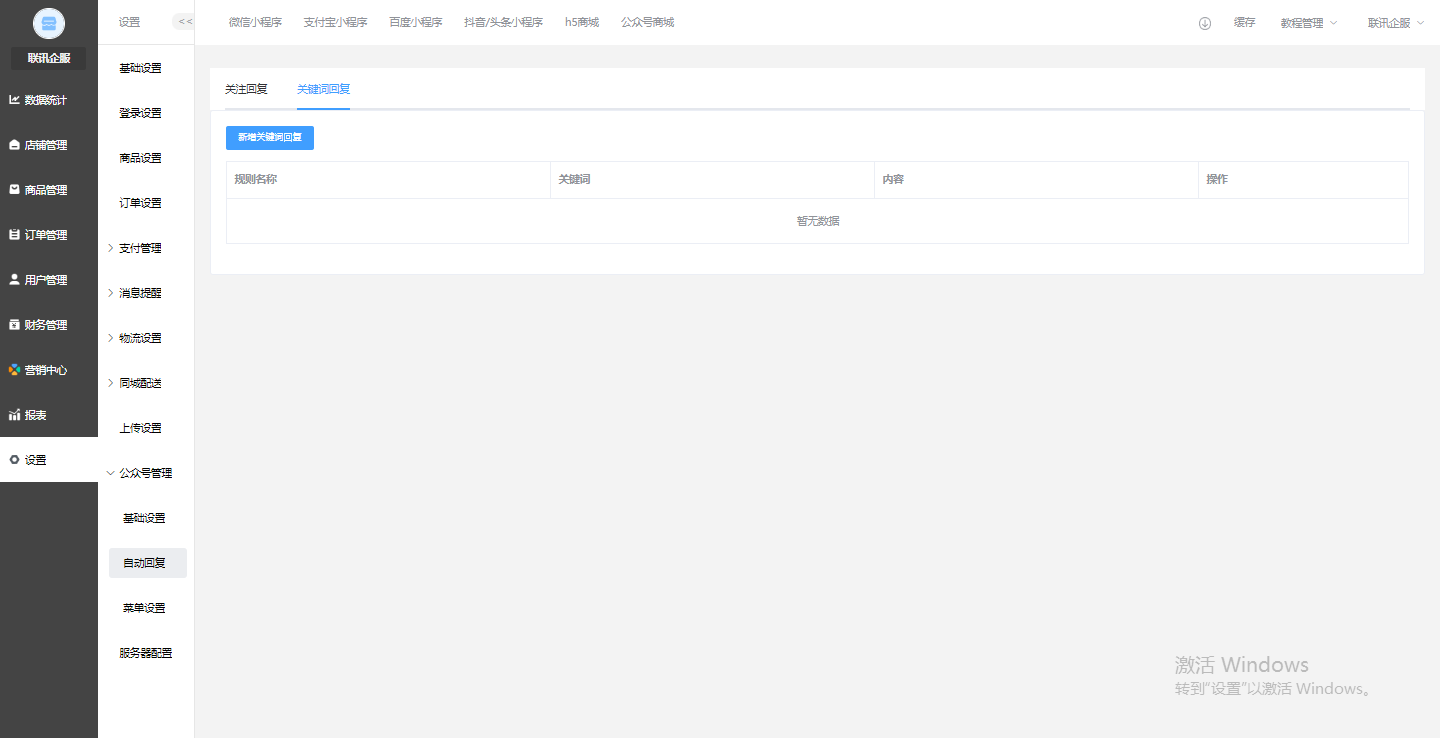Click the 财务管理 wallet icon

tap(14, 325)
